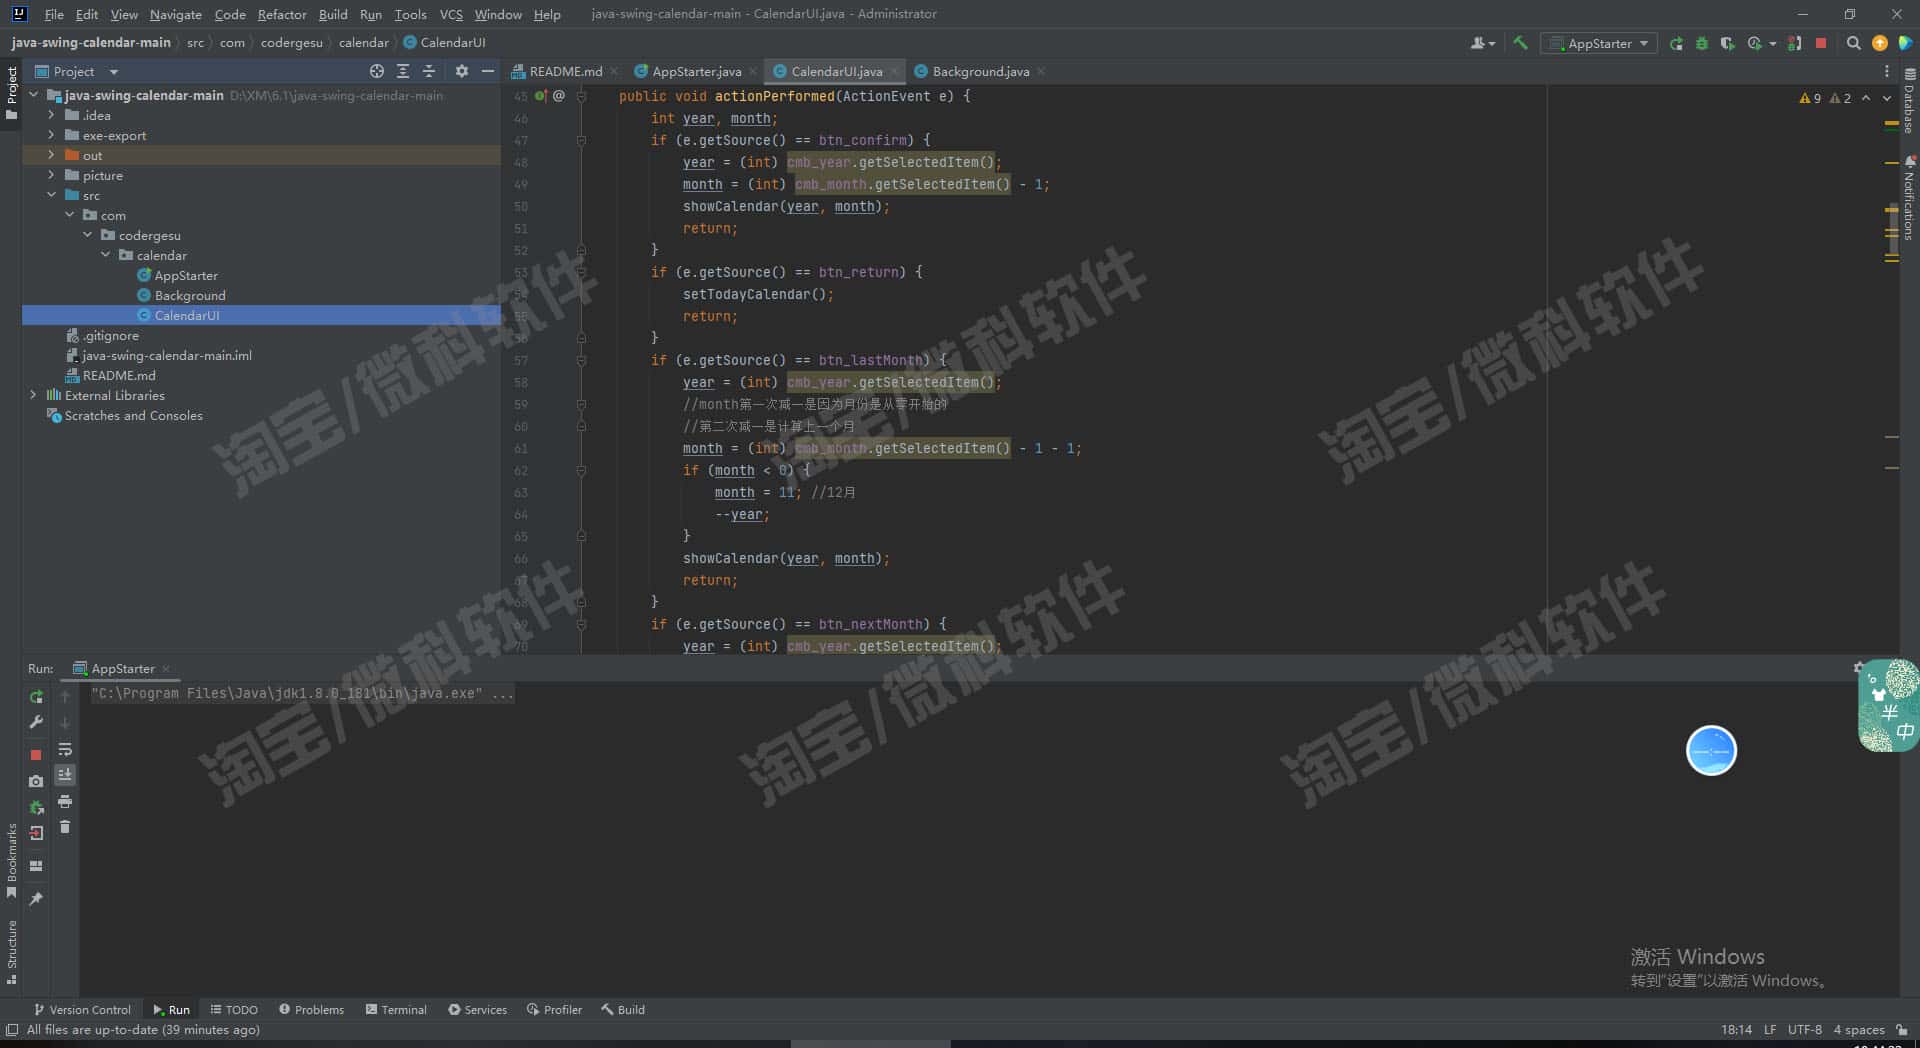This screenshot has width=1920, height=1048.
Task: Toggle soft-wrap in the Run console
Action: [65, 749]
